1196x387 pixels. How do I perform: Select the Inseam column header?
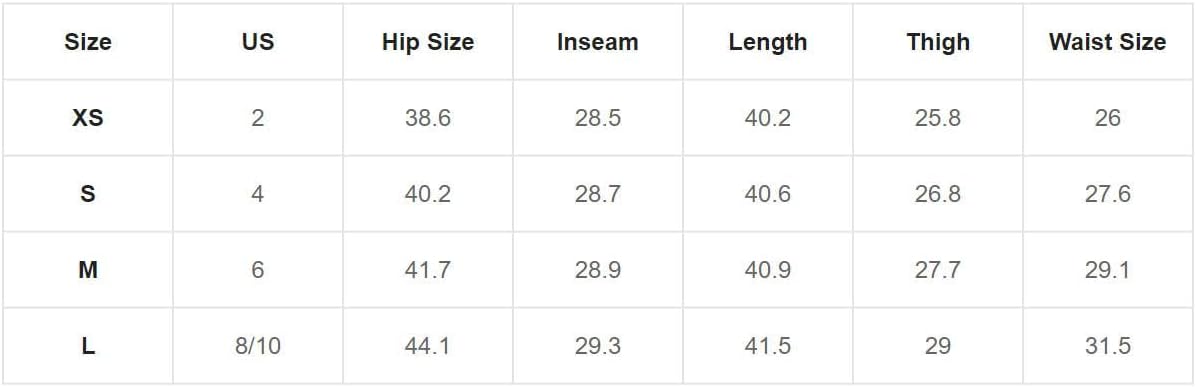597,41
